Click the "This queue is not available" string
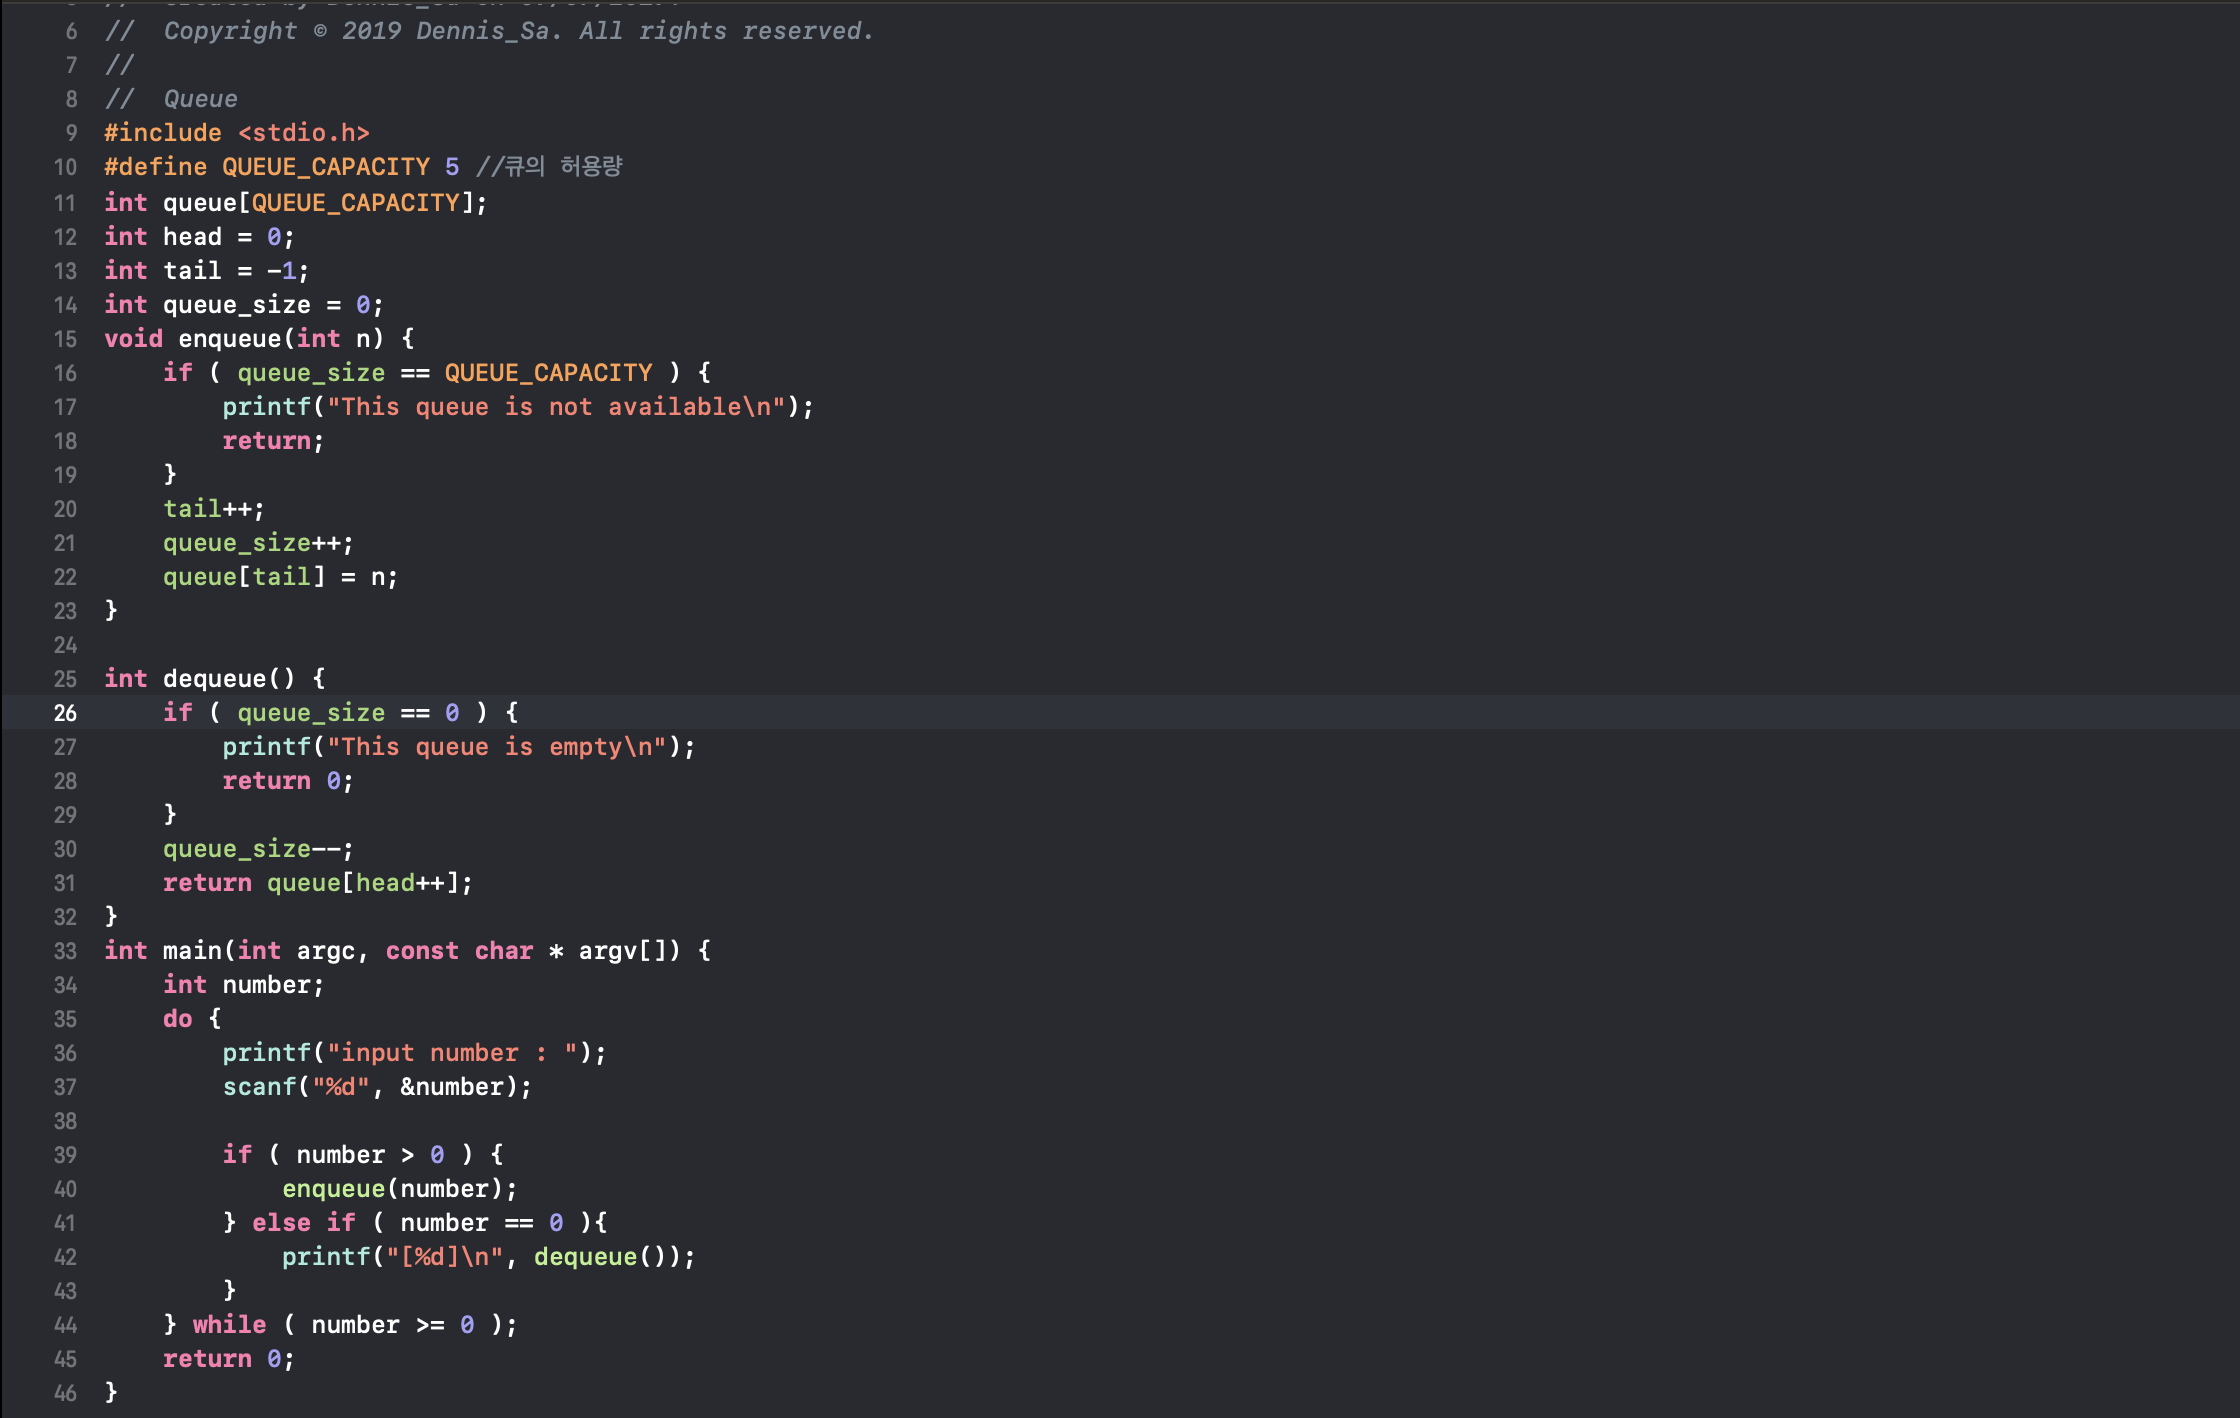This screenshot has width=2240, height=1418. [x=556, y=407]
